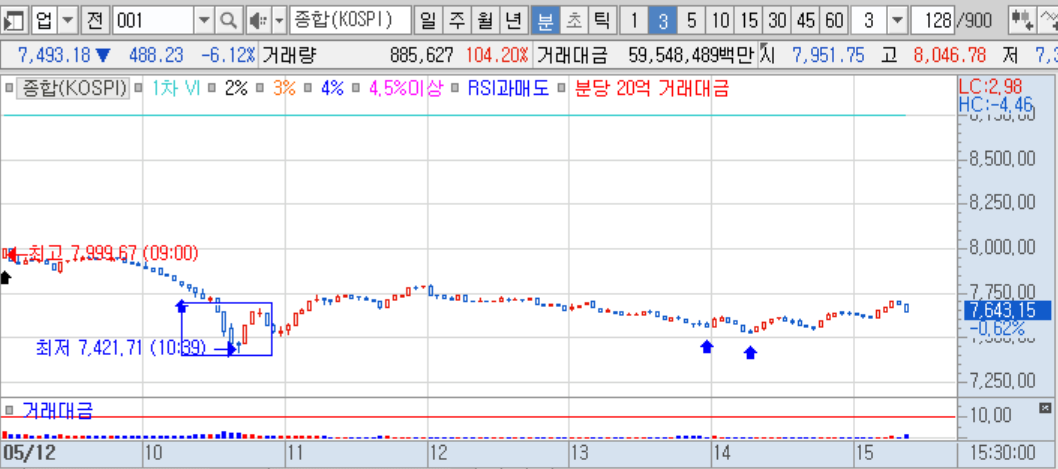This screenshot has height=469, width=1058.
Task: Click the current price 7,493.18
Action: click(x=54, y=55)
